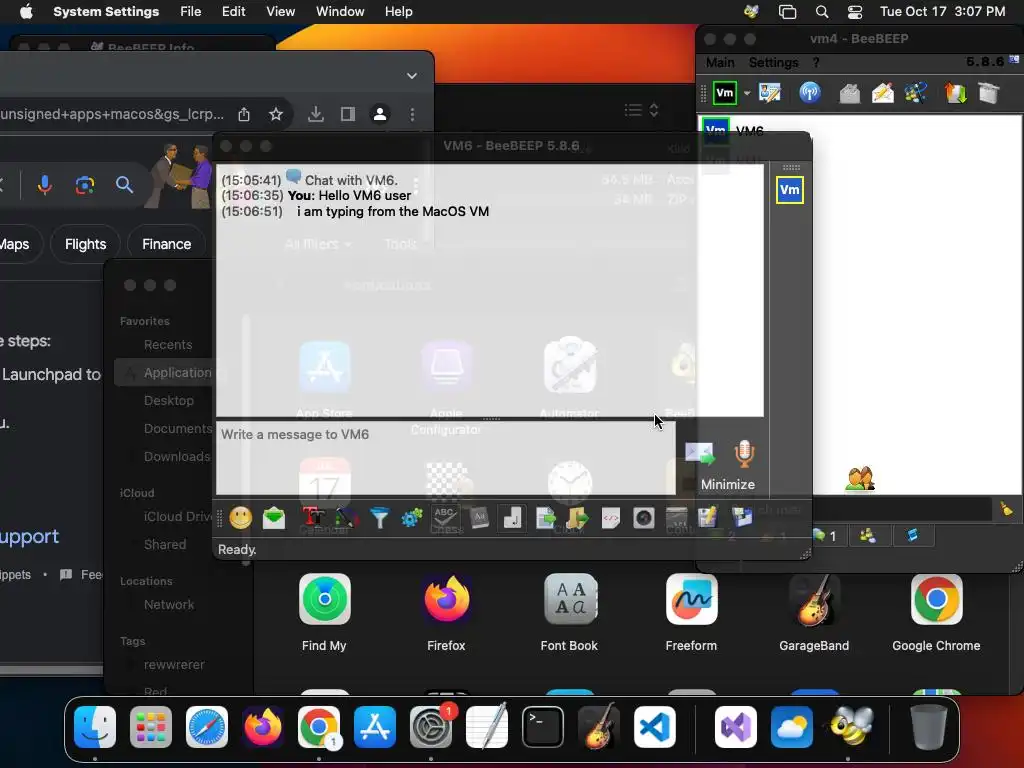Screen dimensions: 1024x768
Task: Open the font color pencil icon
Action: point(346,518)
